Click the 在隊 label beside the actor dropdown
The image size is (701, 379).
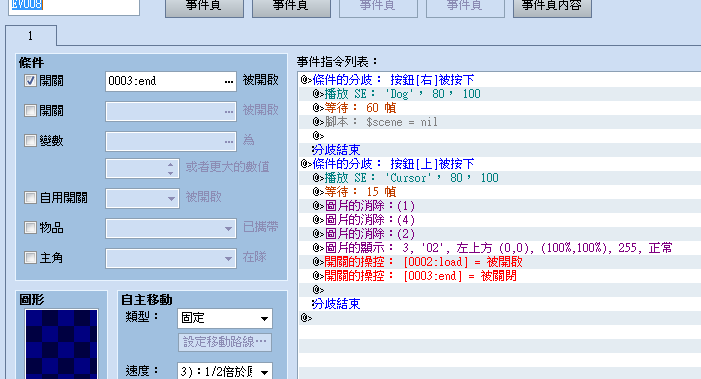pyautogui.click(x=254, y=257)
